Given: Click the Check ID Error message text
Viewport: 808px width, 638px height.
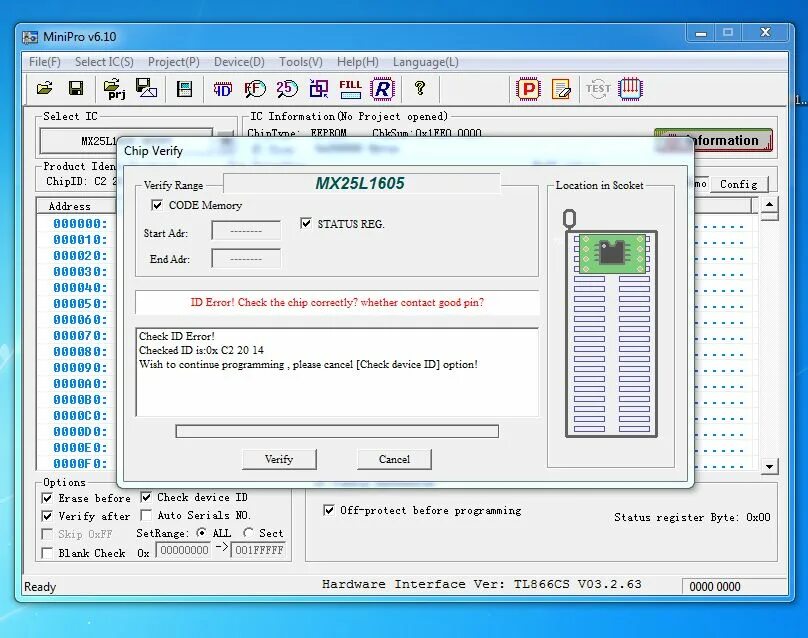Looking at the screenshot, I should (177, 336).
